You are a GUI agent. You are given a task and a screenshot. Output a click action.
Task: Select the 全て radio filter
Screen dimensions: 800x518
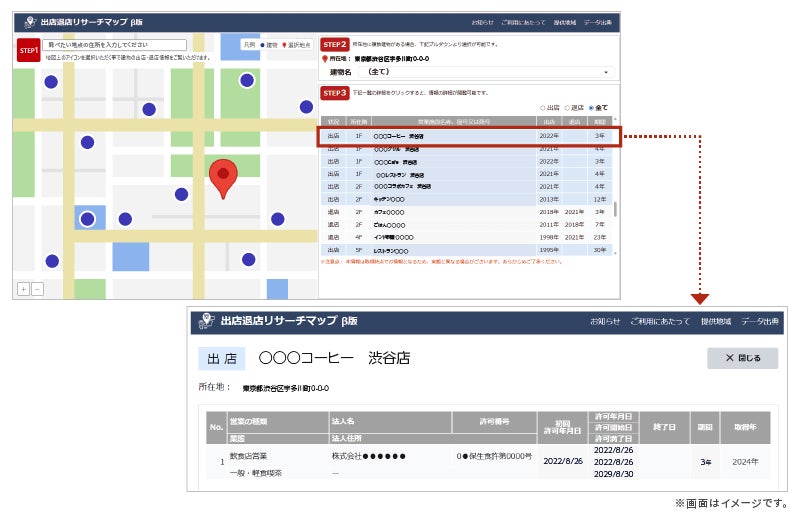click(591, 107)
